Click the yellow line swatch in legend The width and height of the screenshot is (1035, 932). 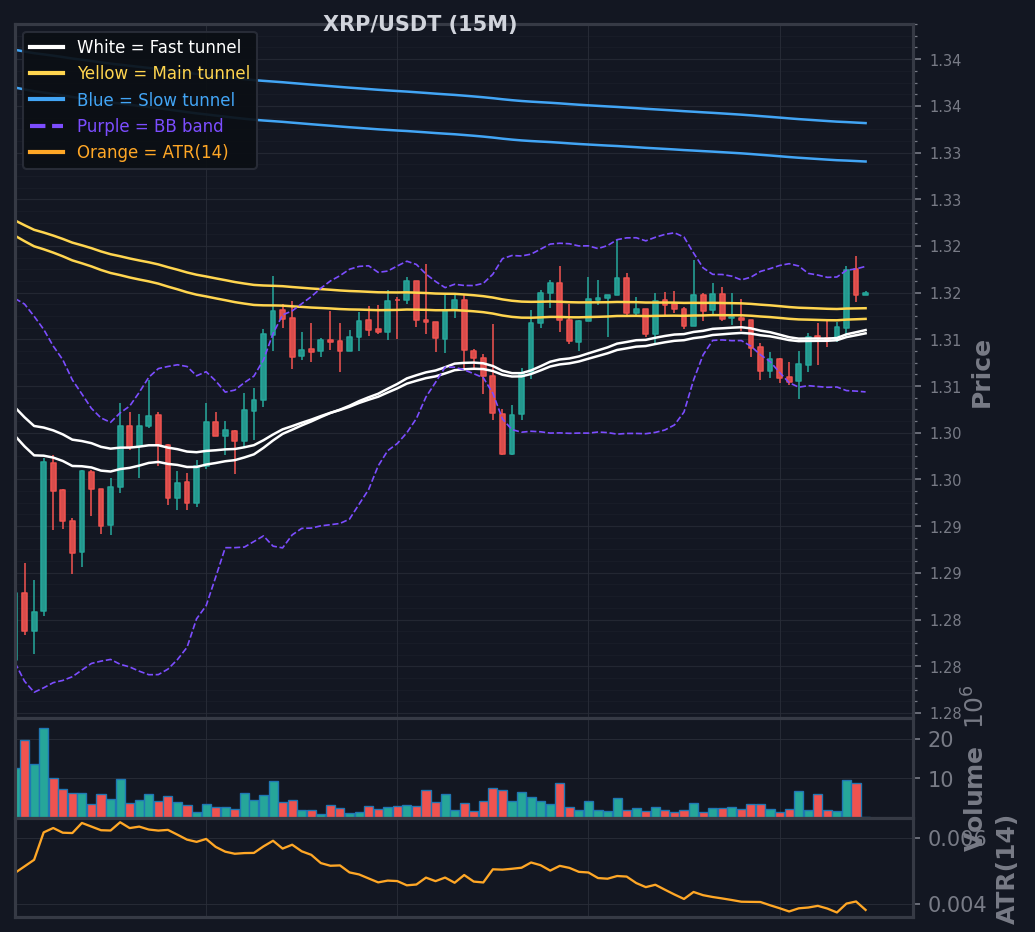(x=46, y=73)
